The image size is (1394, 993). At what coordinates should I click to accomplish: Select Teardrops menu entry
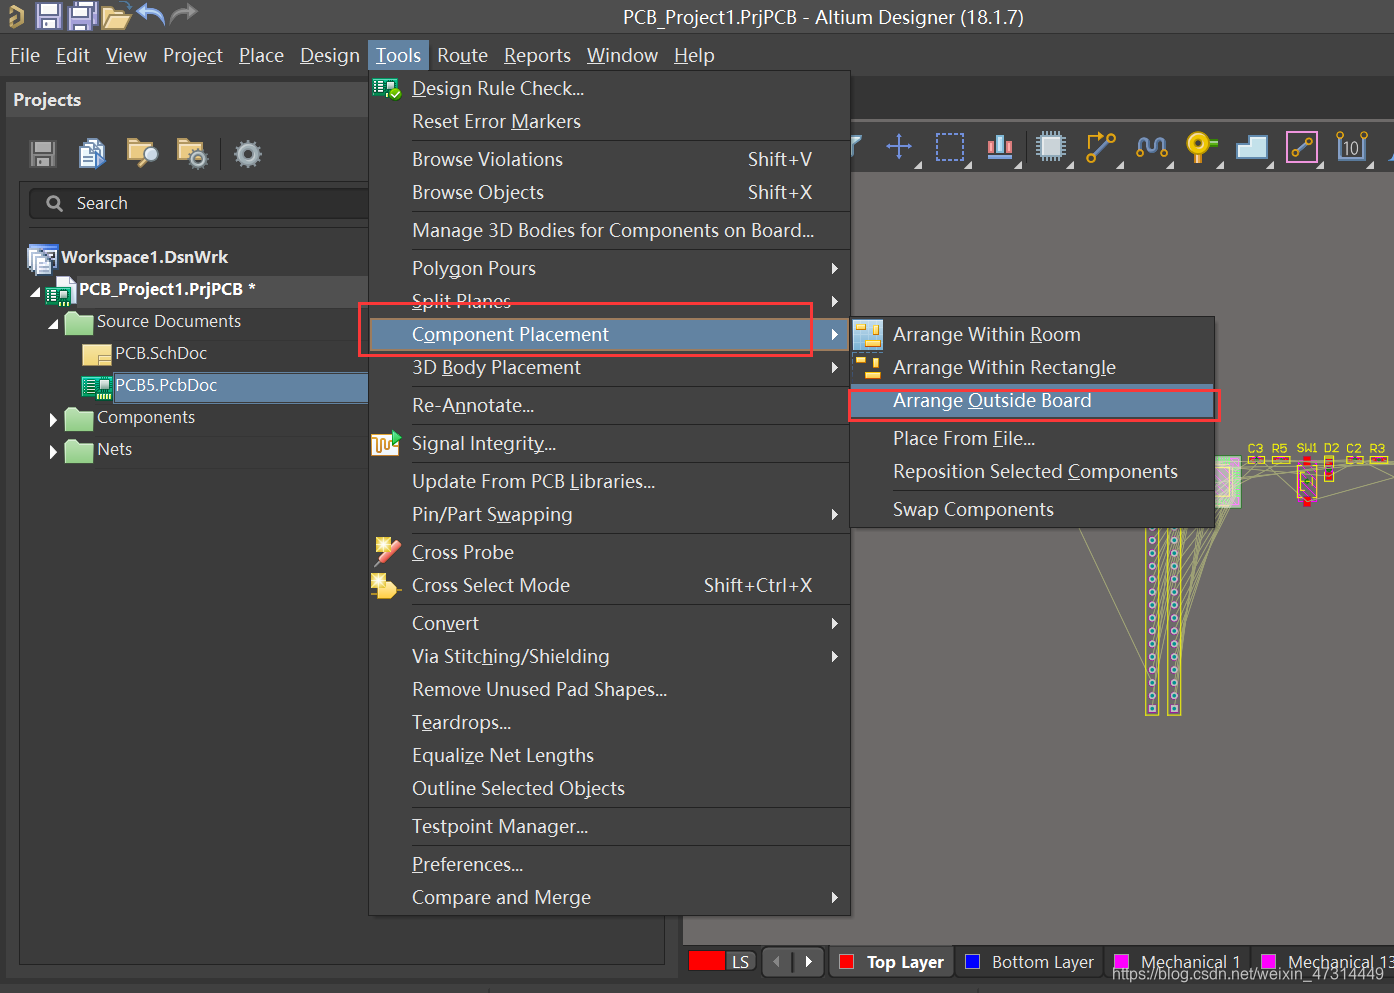610,722
